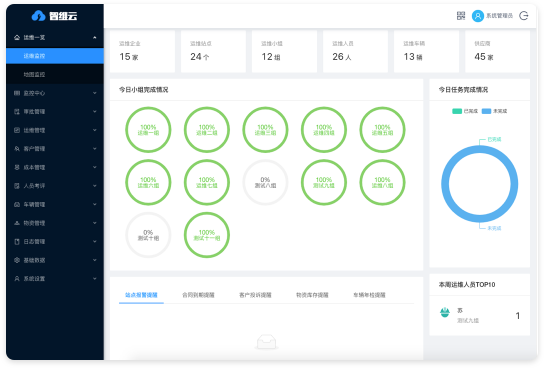Click the 系统管理员 username
The height and width of the screenshot is (368, 544).
click(x=499, y=16)
